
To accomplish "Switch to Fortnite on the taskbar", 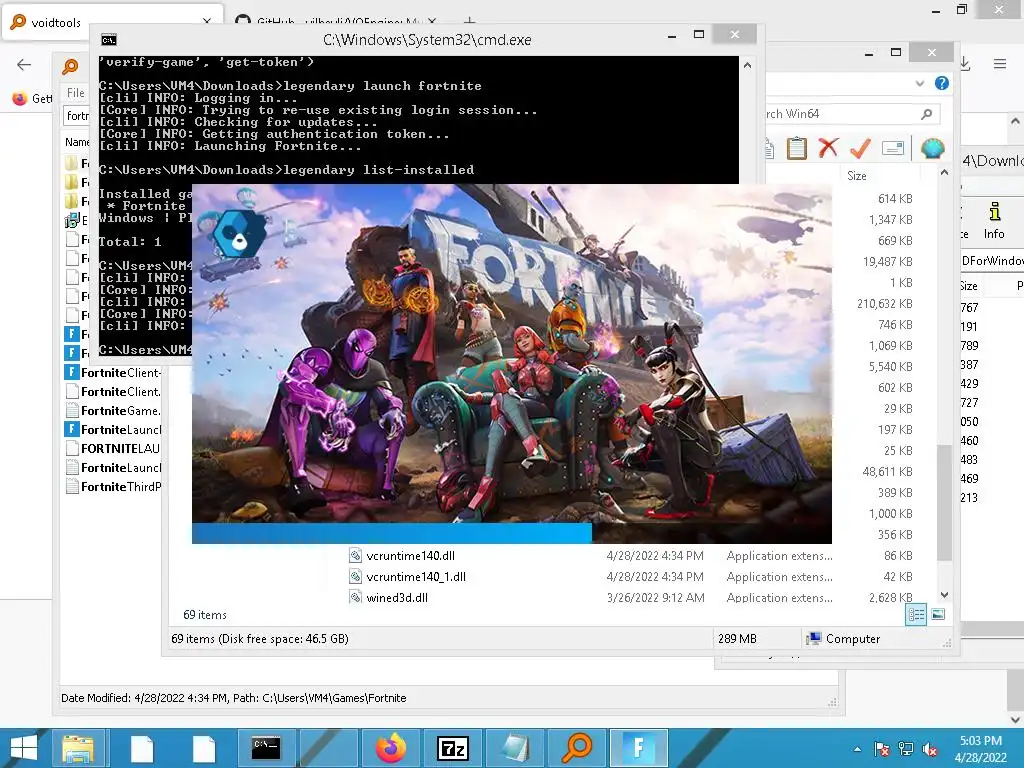I will point(639,748).
